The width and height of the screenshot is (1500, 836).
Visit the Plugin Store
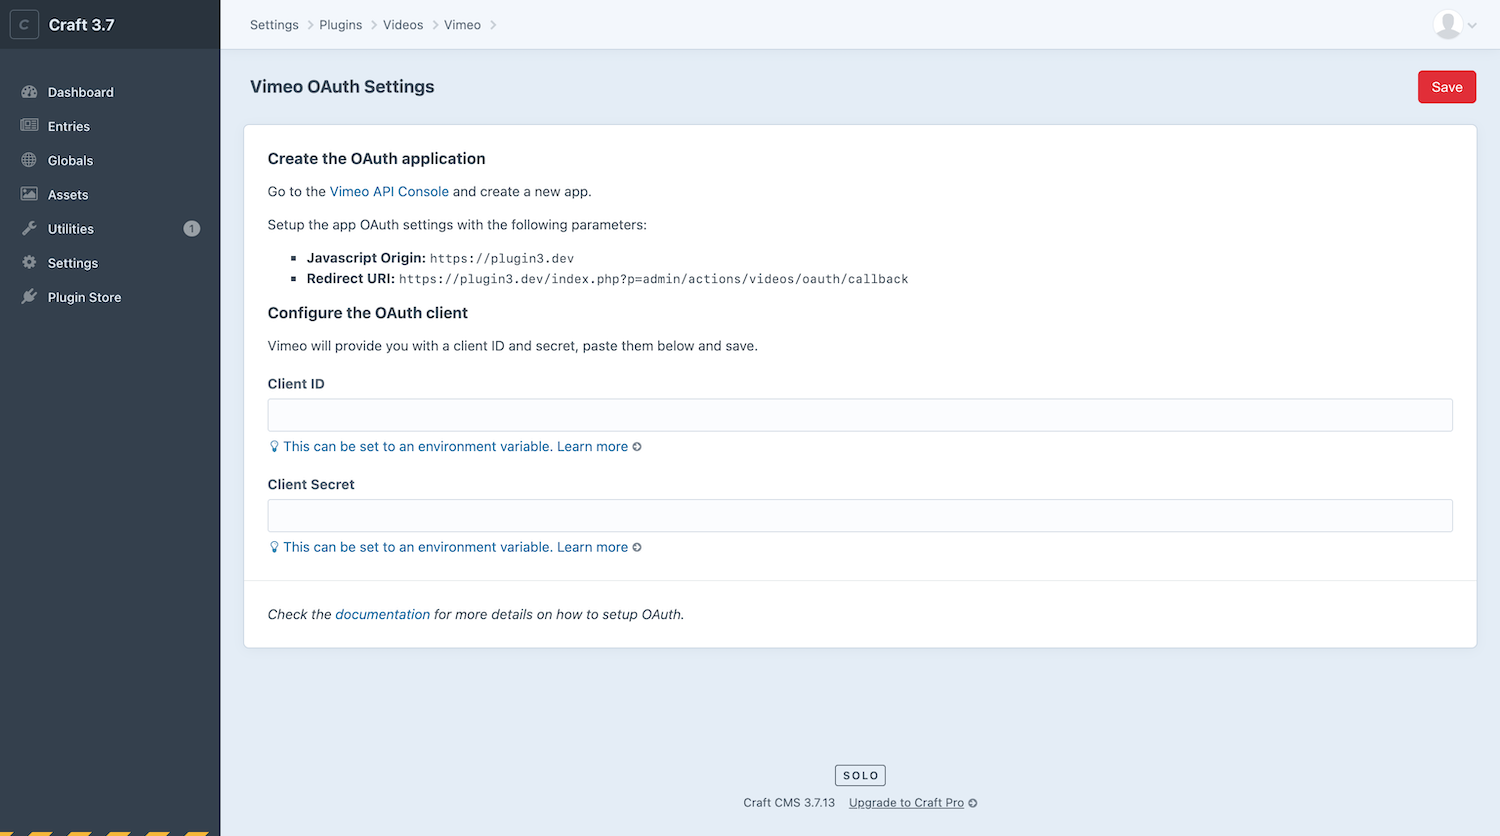[x=85, y=296]
